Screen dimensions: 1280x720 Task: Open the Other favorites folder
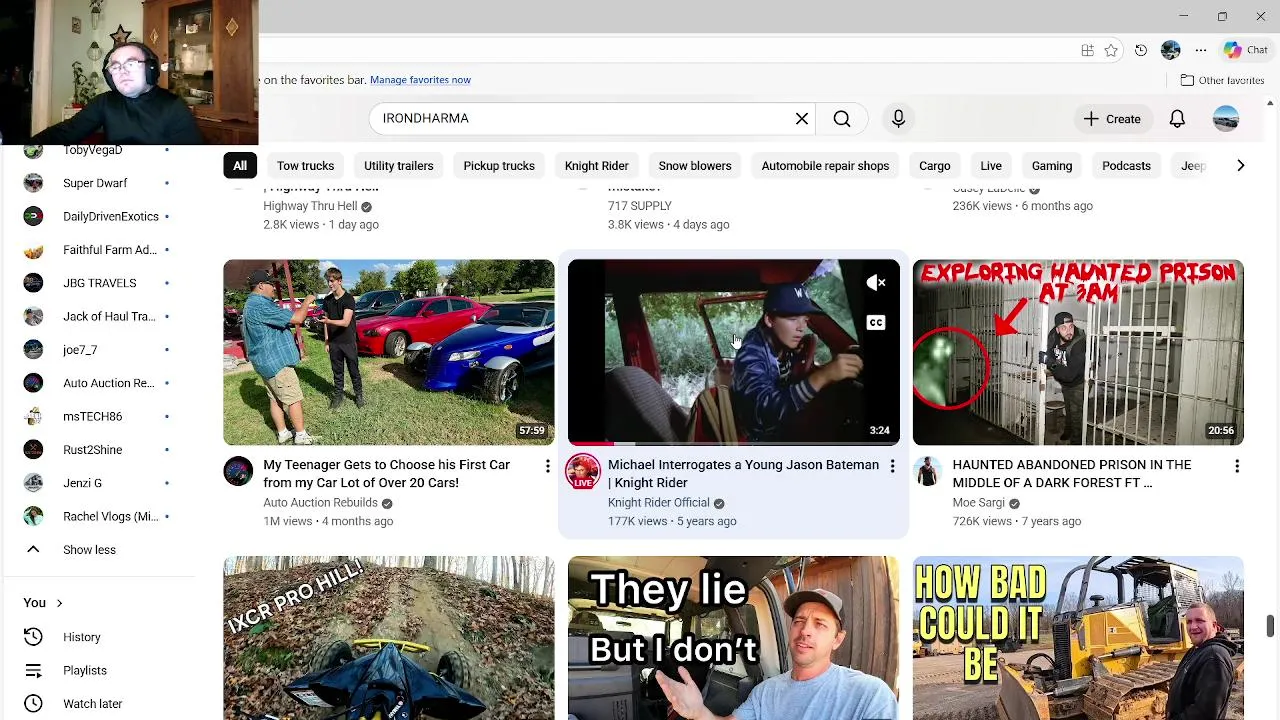pos(1223,80)
